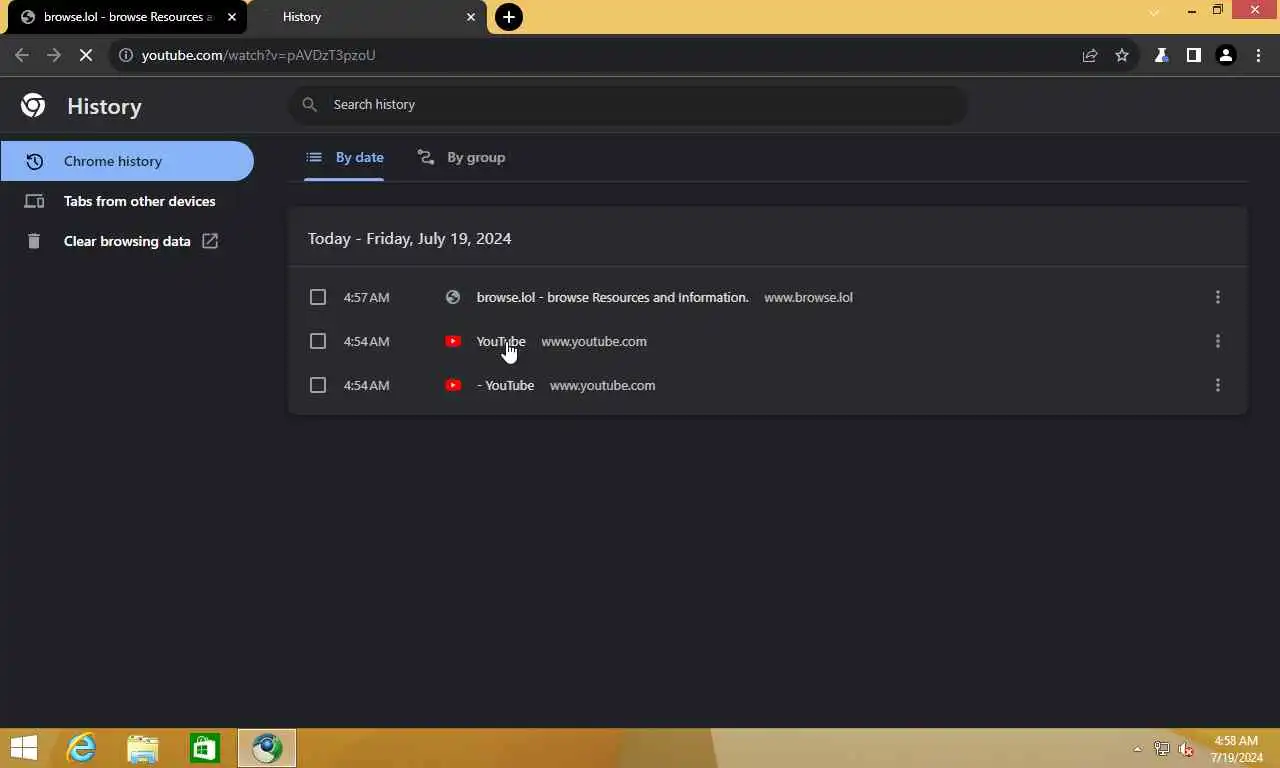Open the 'YouTube' history link
Image resolution: width=1280 pixels, height=768 pixels.
(501, 341)
